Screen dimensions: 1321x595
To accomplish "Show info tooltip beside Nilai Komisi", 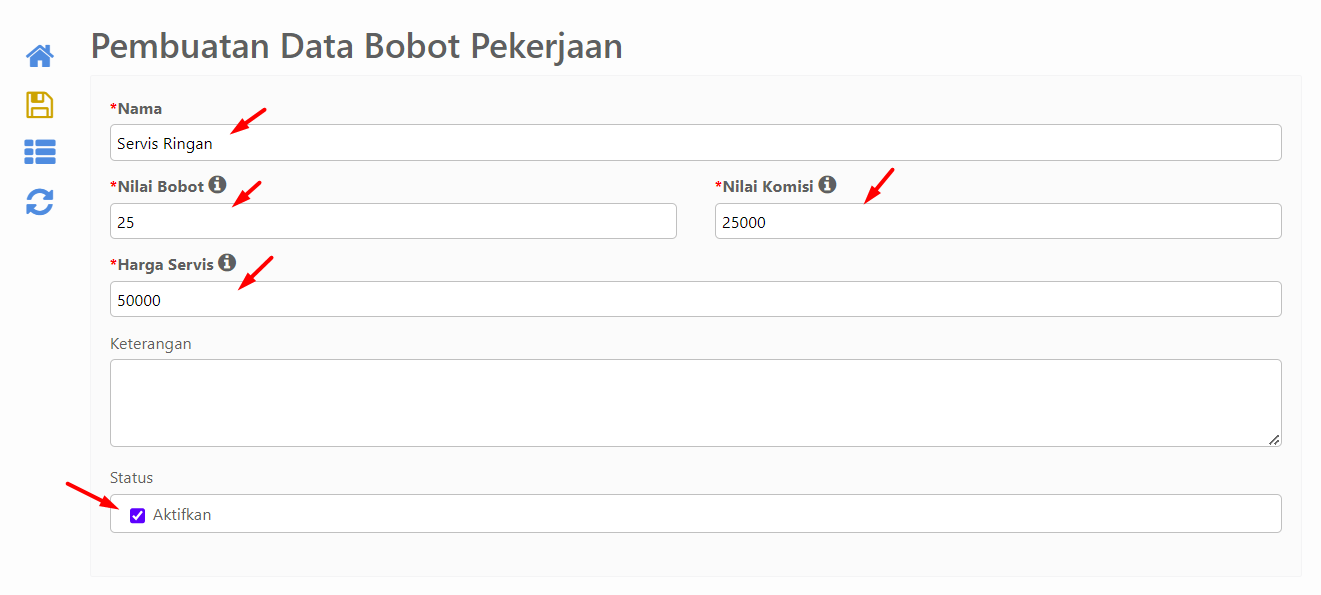I will coord(827,185).
